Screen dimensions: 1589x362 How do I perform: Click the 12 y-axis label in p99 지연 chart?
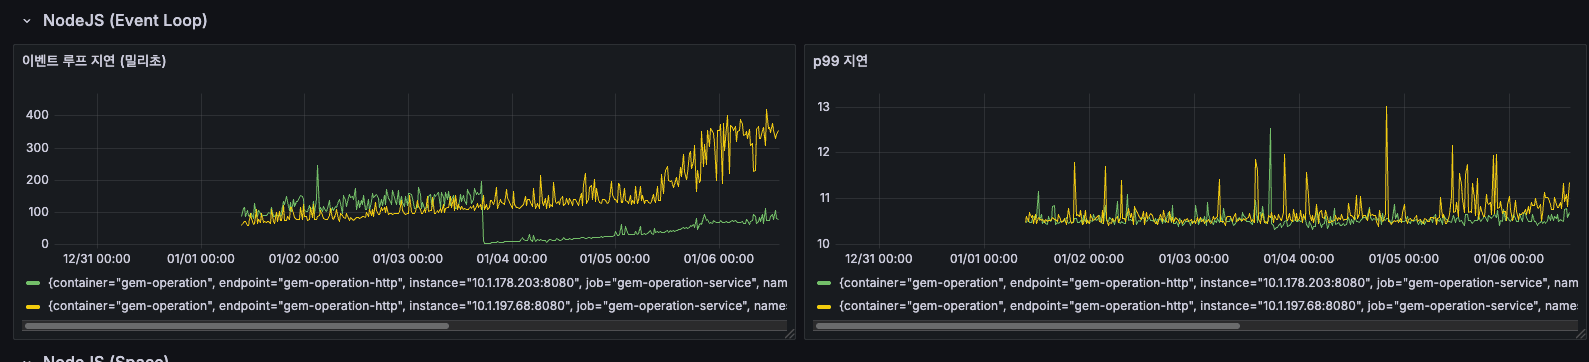(x=824, y=152)
